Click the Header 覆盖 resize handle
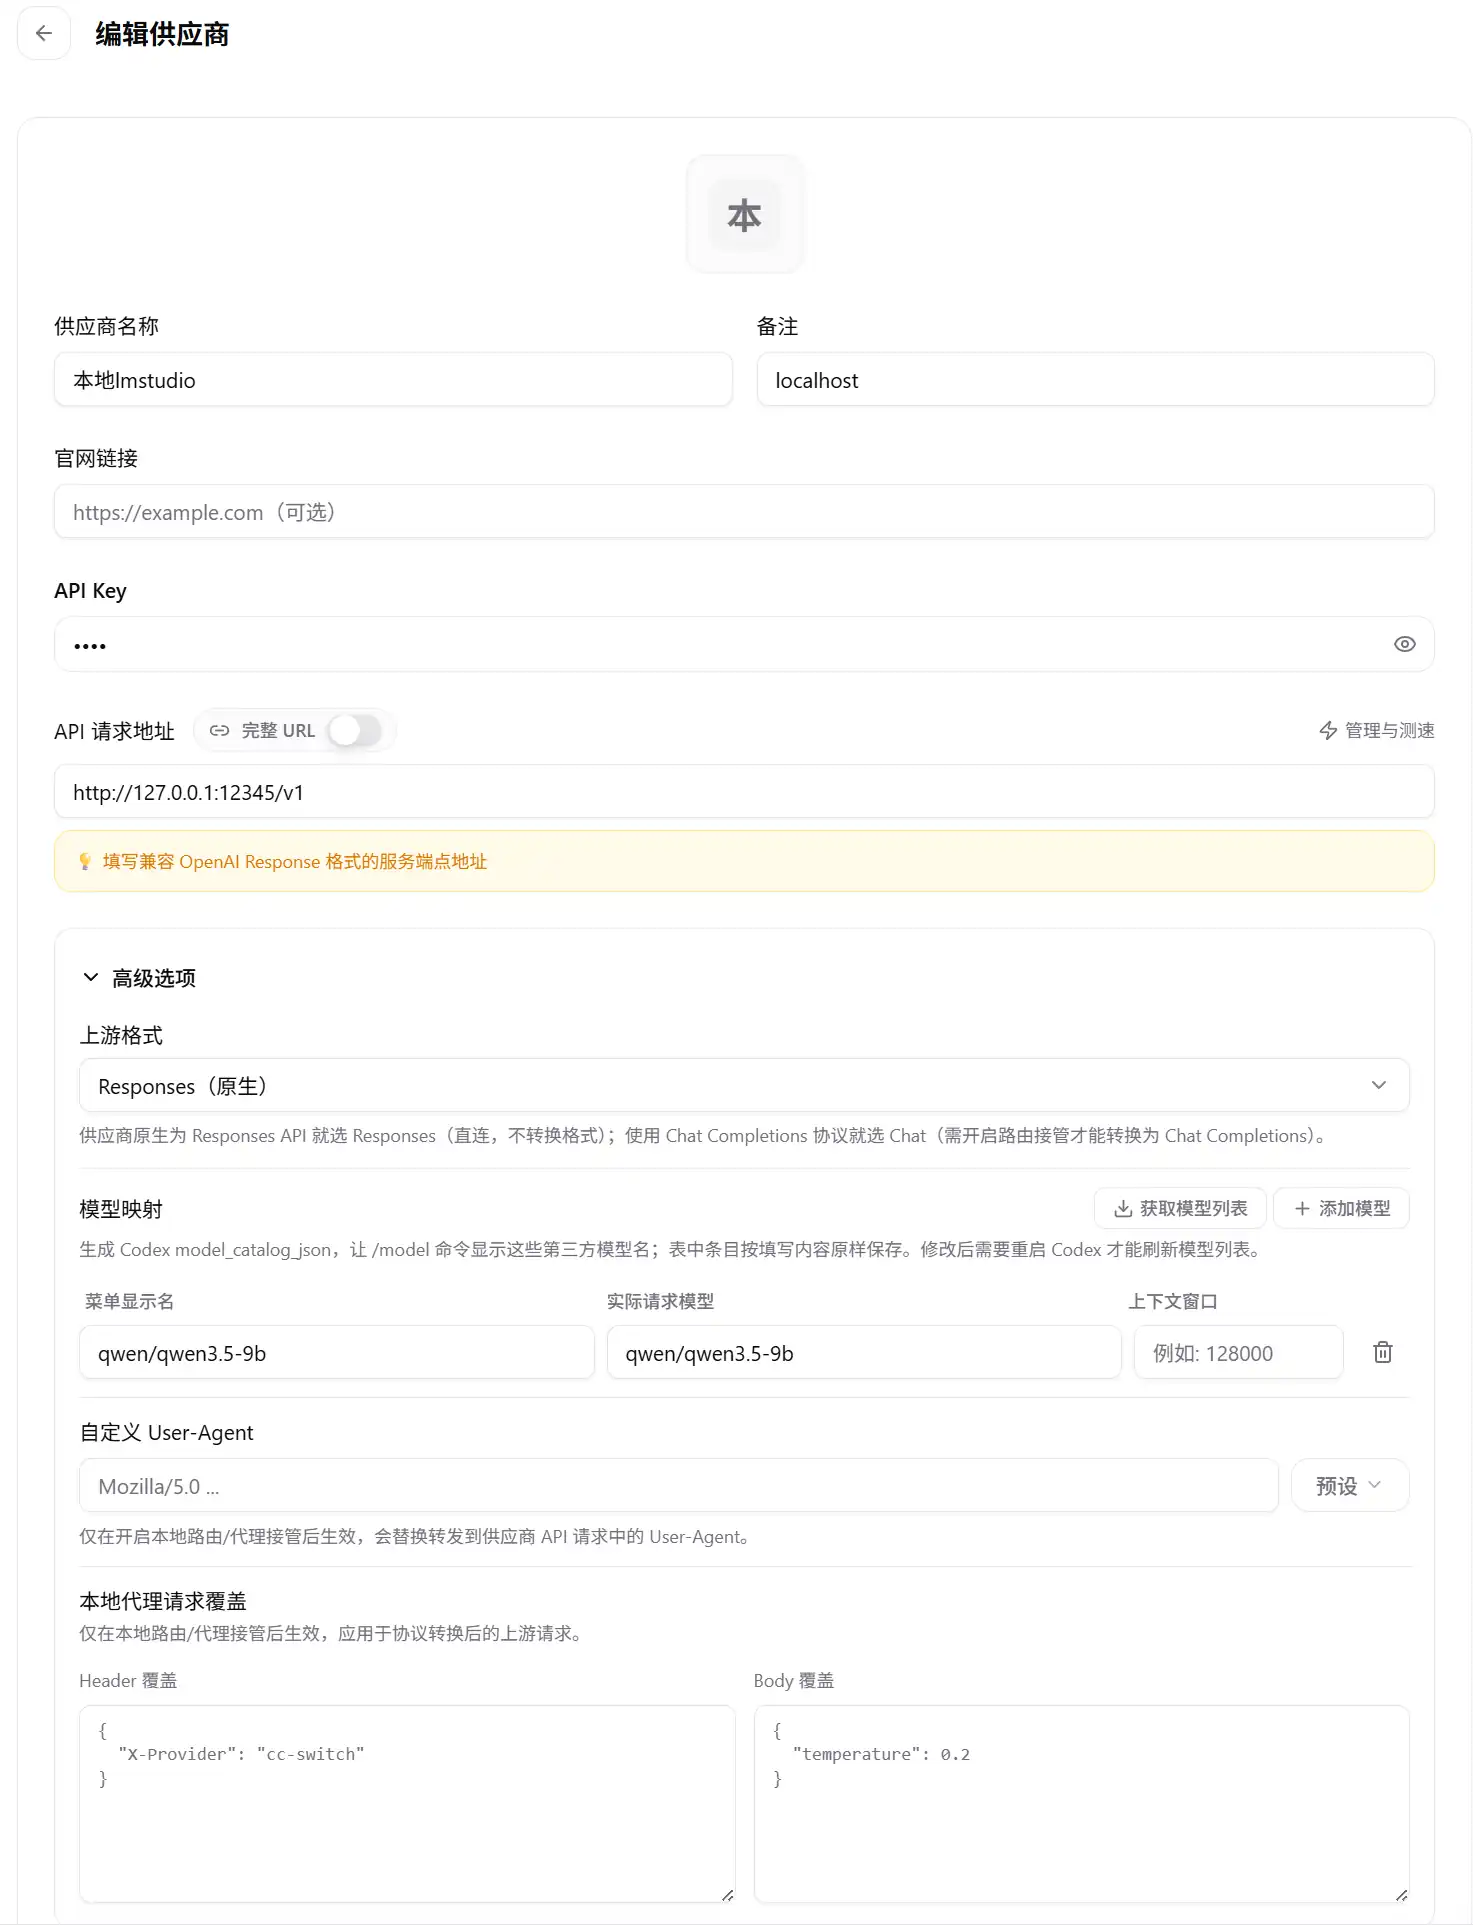The width and height of the screenshot is (1473, 1925). pos(728,1895)
